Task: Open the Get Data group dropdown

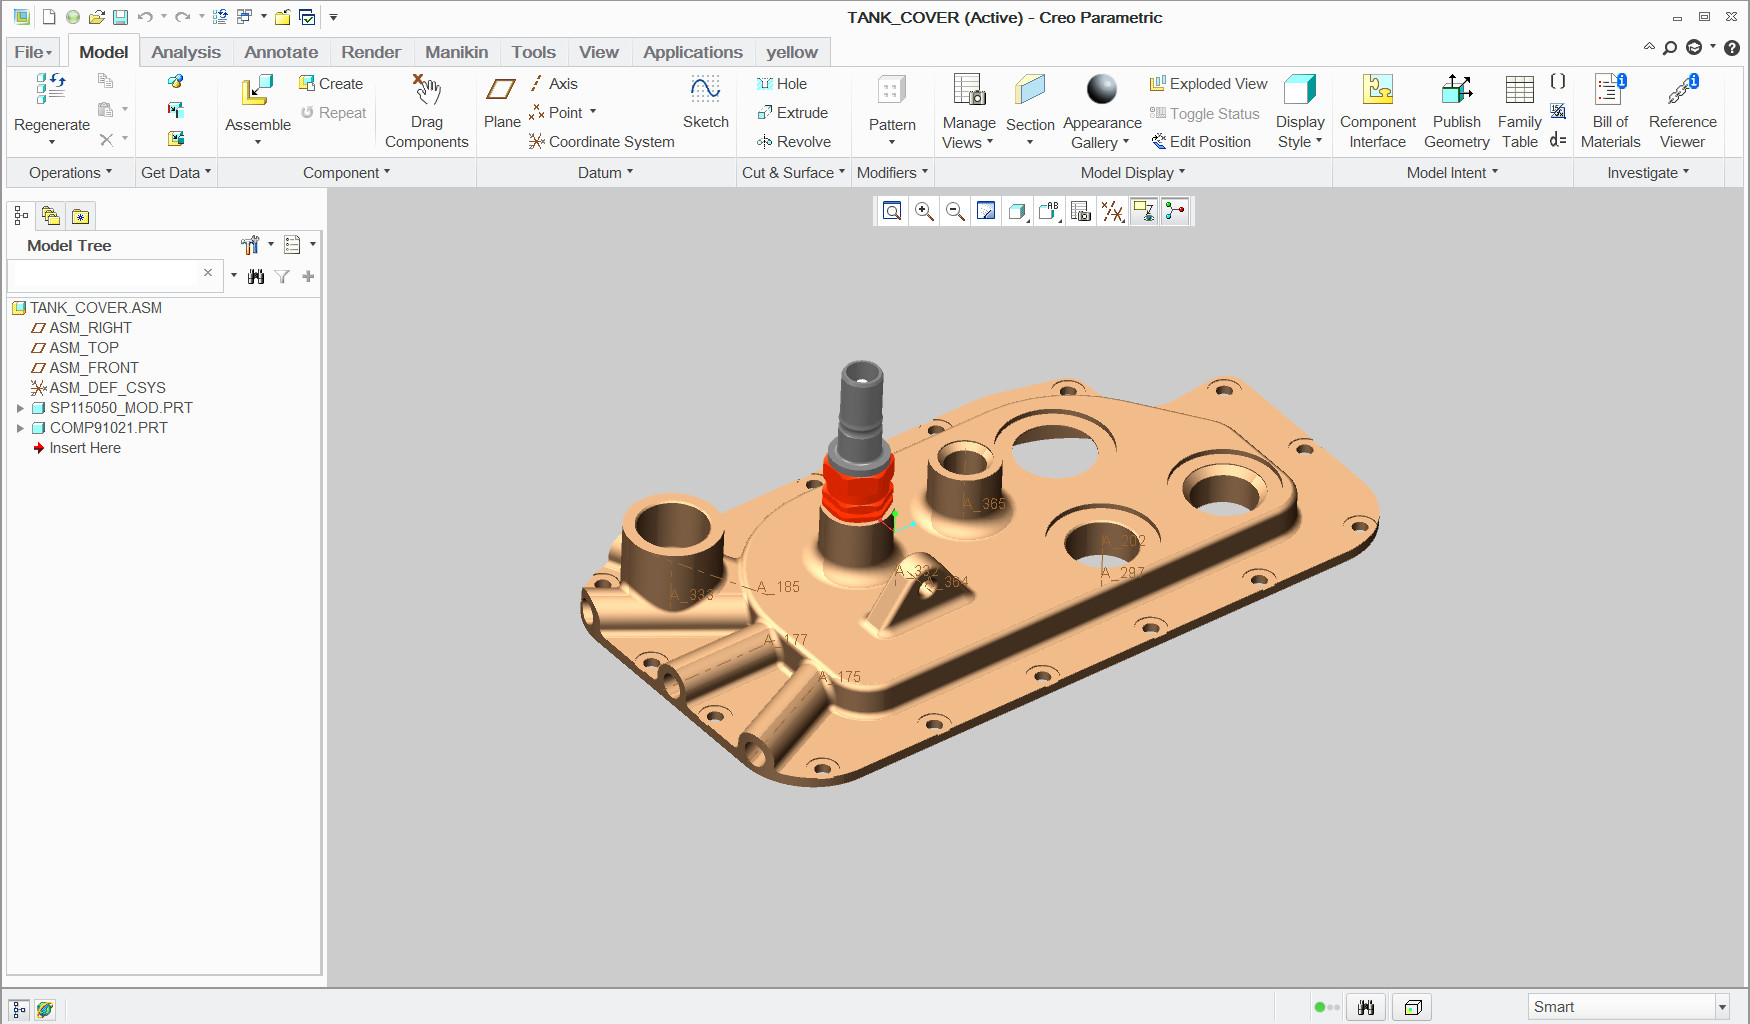Action: (x=176, y=172)
